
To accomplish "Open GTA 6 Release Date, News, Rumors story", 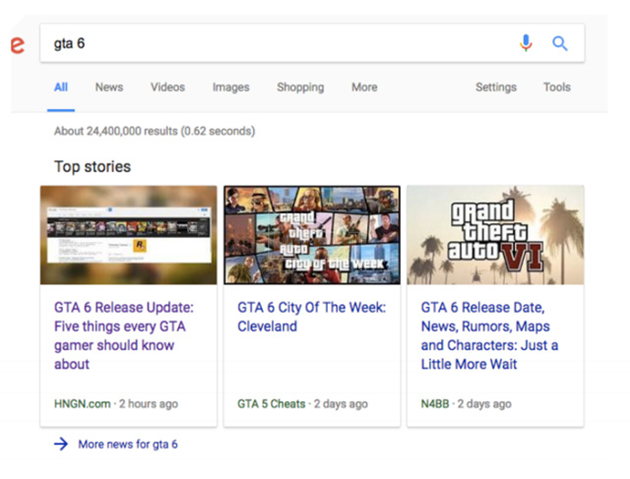I will (489, 336).
